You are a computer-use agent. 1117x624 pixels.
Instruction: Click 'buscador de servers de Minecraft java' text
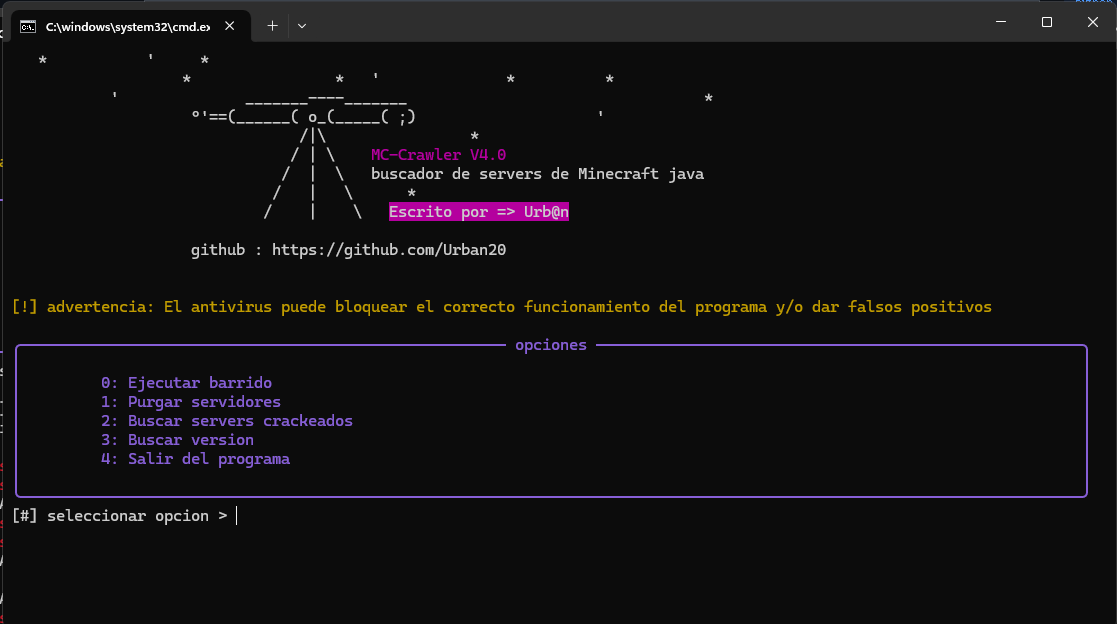(537, 174)
